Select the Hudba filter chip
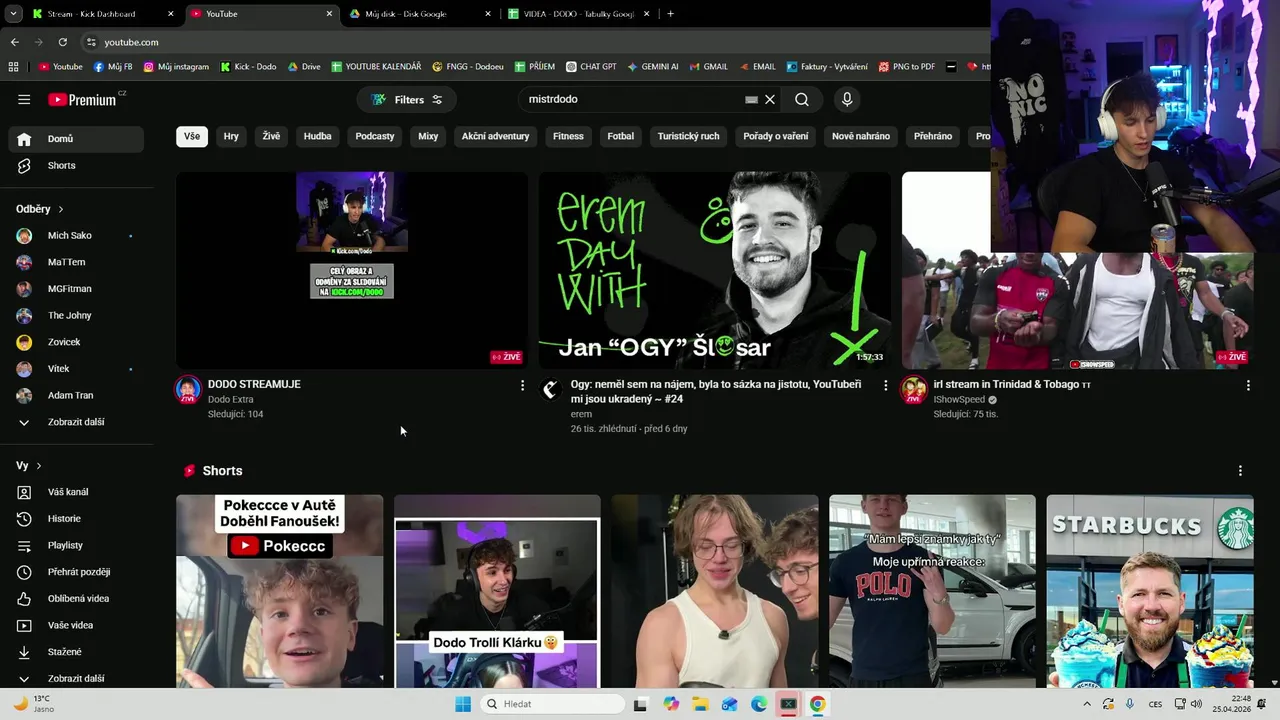Screen dimensions: 1280x720 pos(317,136)
